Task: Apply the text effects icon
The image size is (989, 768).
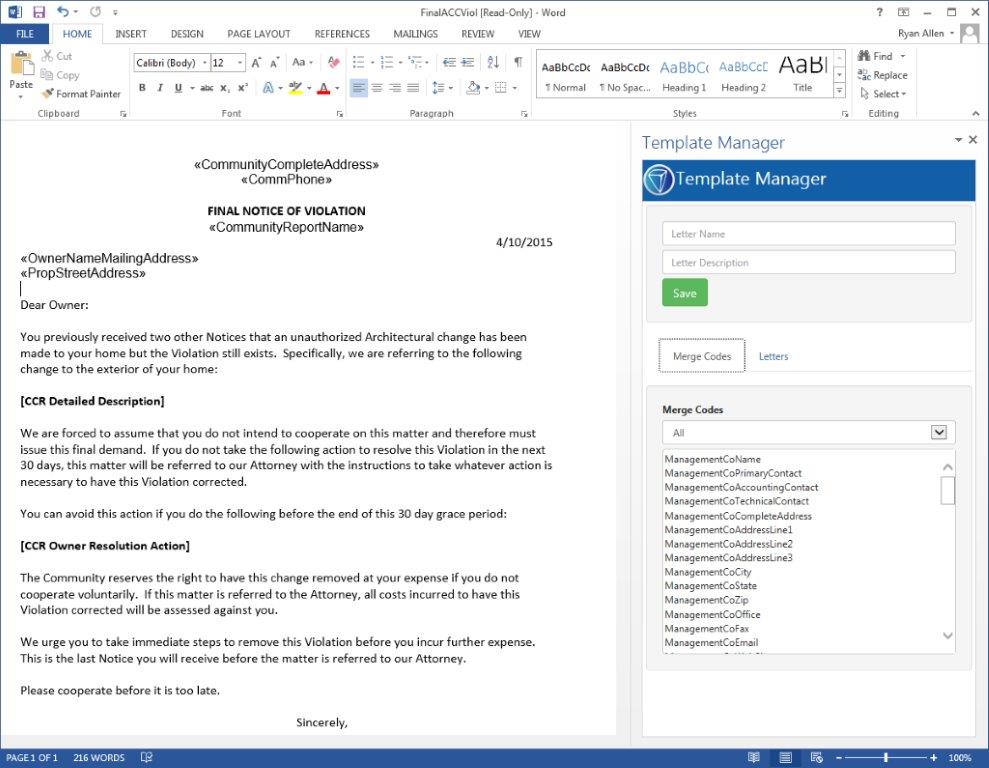Action: tap(268, 88)
